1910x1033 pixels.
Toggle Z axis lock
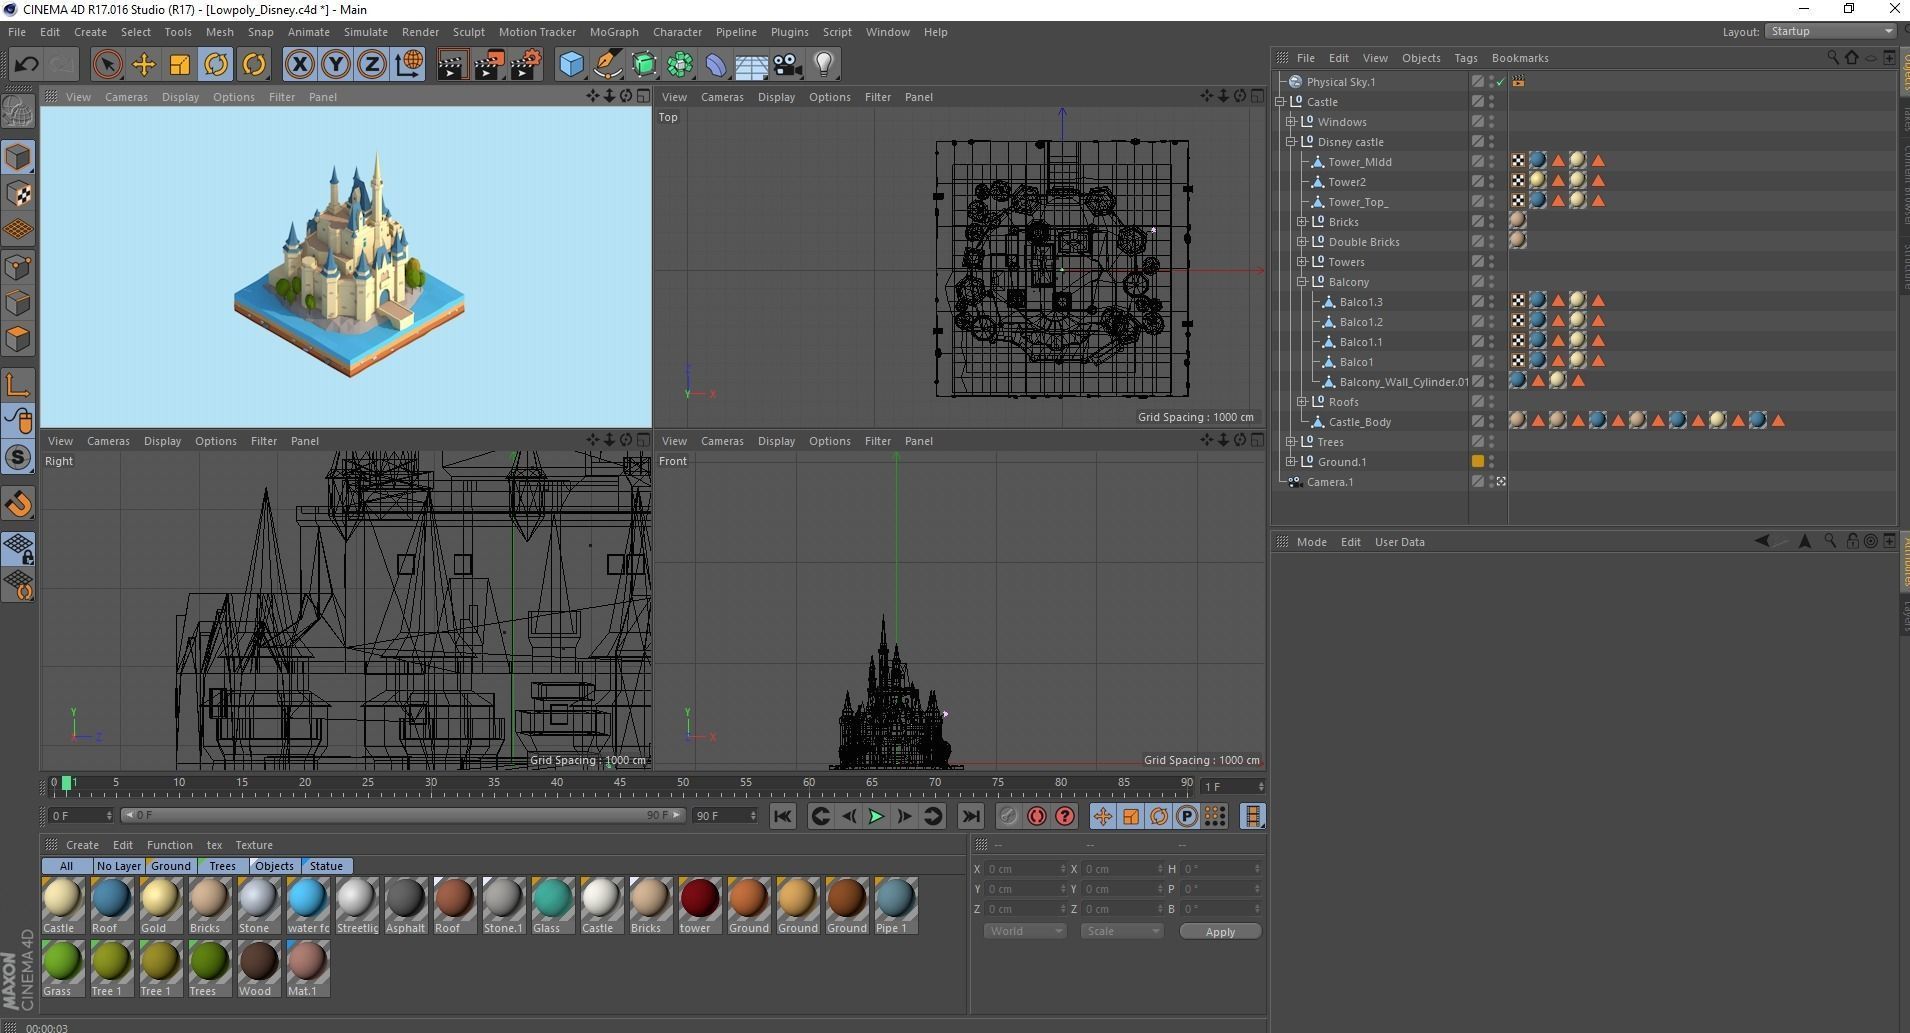372,65
